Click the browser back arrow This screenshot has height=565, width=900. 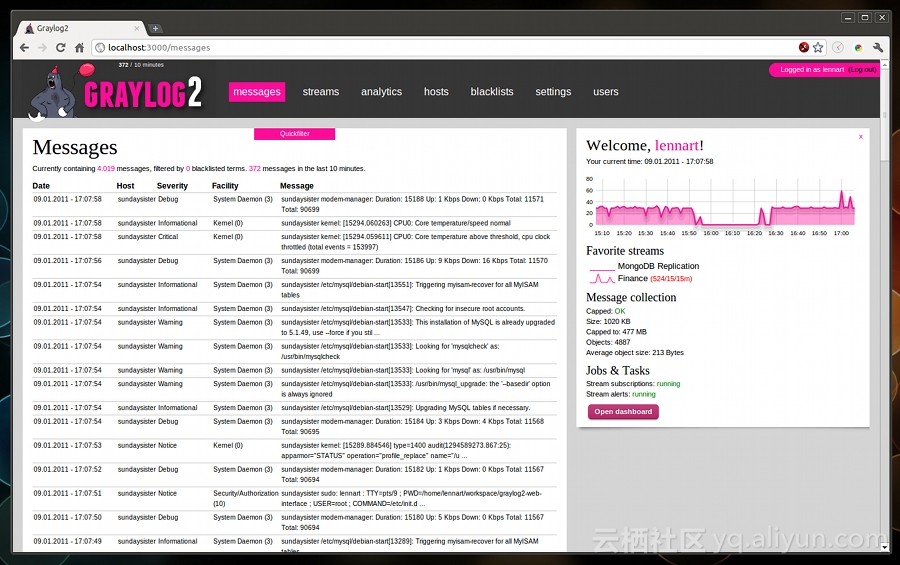[25, 47]
